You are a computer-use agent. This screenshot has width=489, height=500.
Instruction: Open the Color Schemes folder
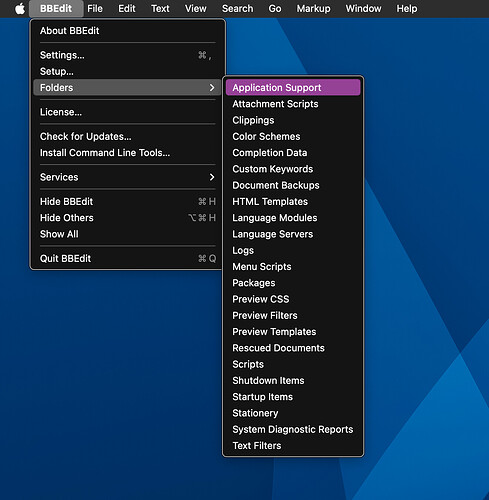(x=293, y=136)
